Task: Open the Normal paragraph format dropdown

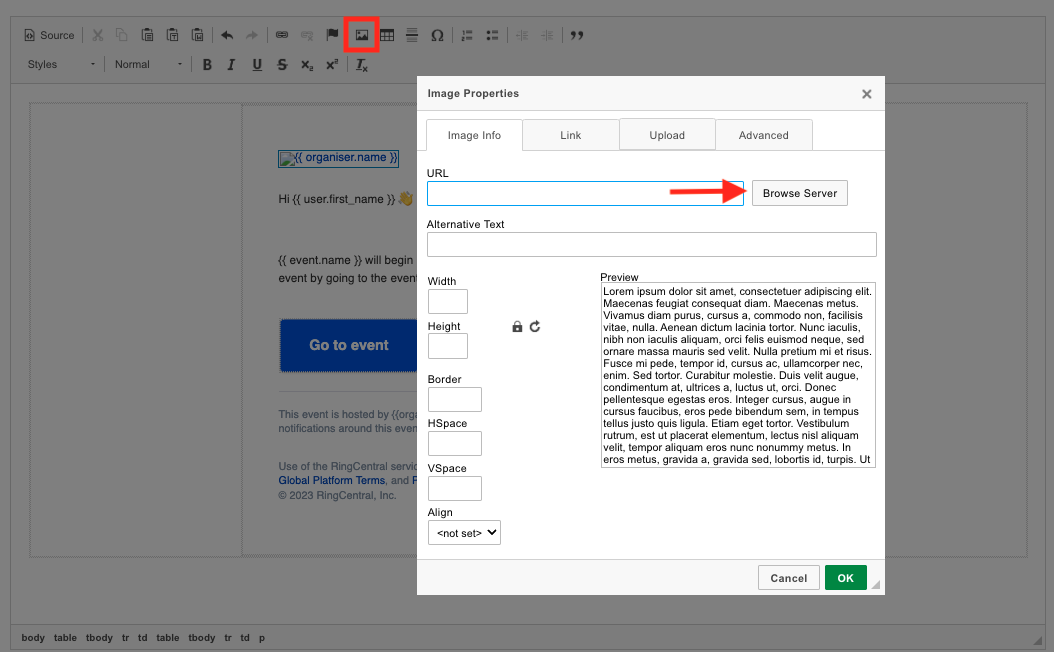Action: pos(148,65)
